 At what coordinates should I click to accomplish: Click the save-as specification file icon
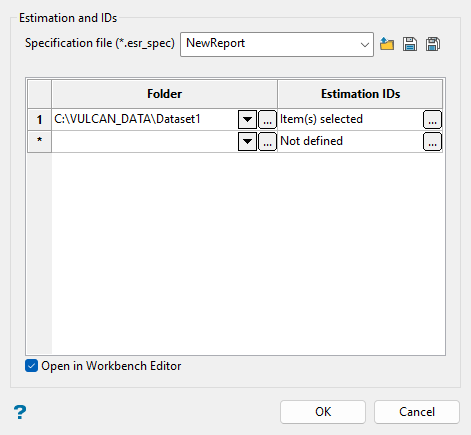[x=433, y=44]
